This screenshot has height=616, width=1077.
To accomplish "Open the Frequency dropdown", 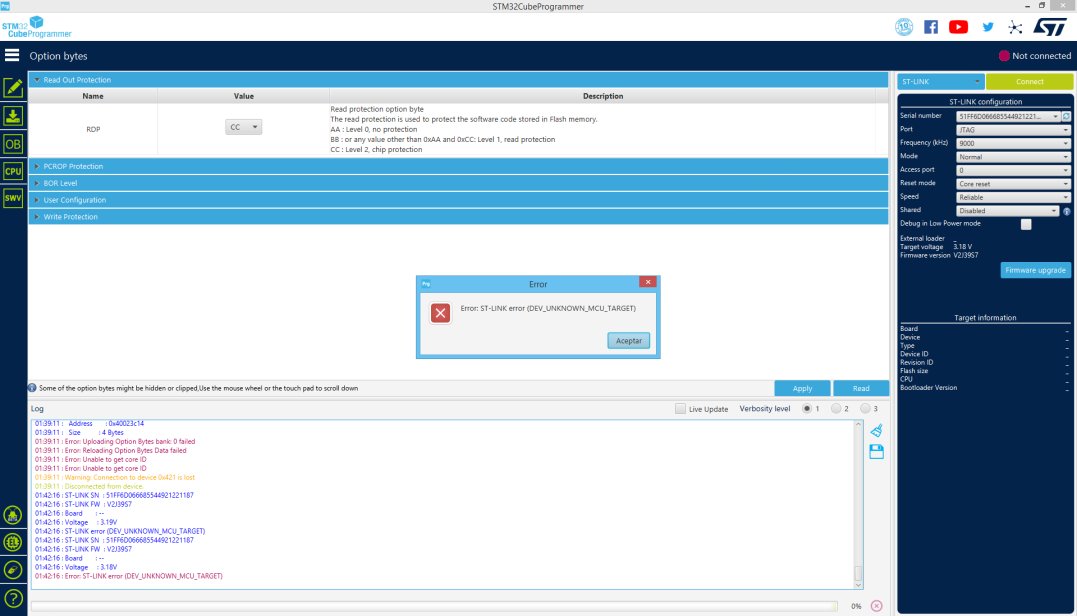I will click(1014, 144).
